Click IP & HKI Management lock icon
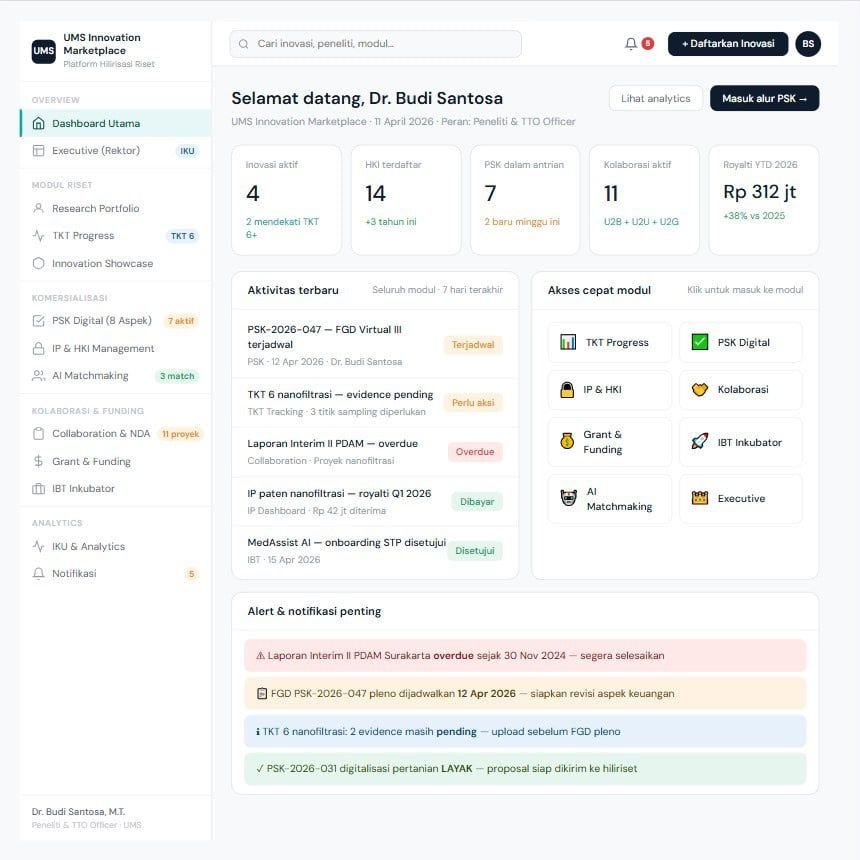 38,348
